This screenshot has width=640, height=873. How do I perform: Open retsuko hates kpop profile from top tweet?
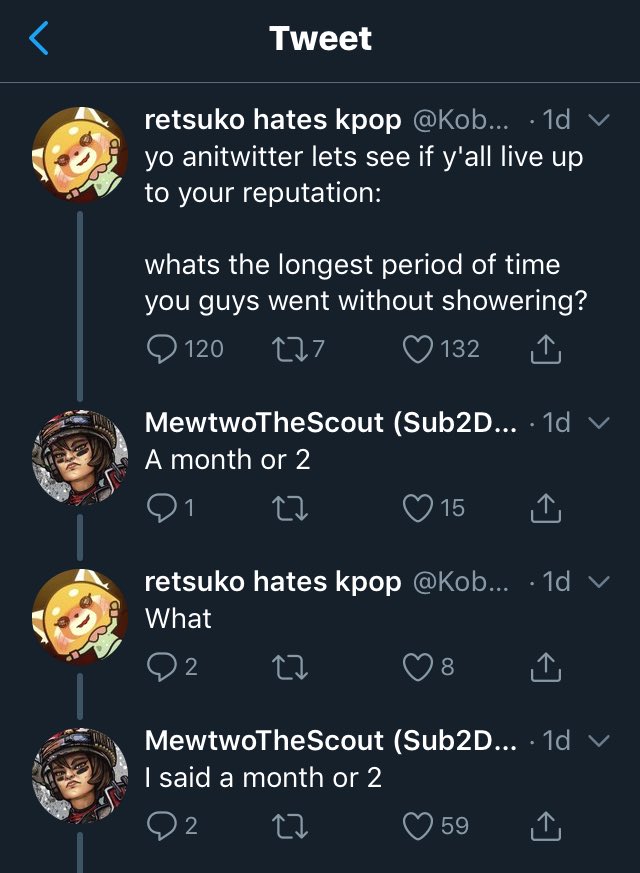coord(272,121)
